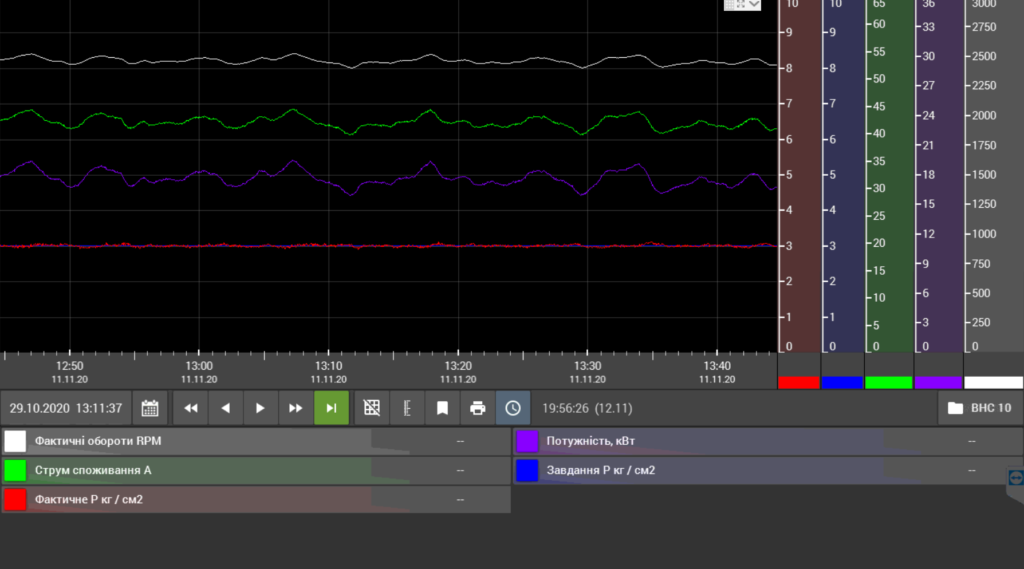
Task: Click the bookmark icon
Action: point(442,408)
